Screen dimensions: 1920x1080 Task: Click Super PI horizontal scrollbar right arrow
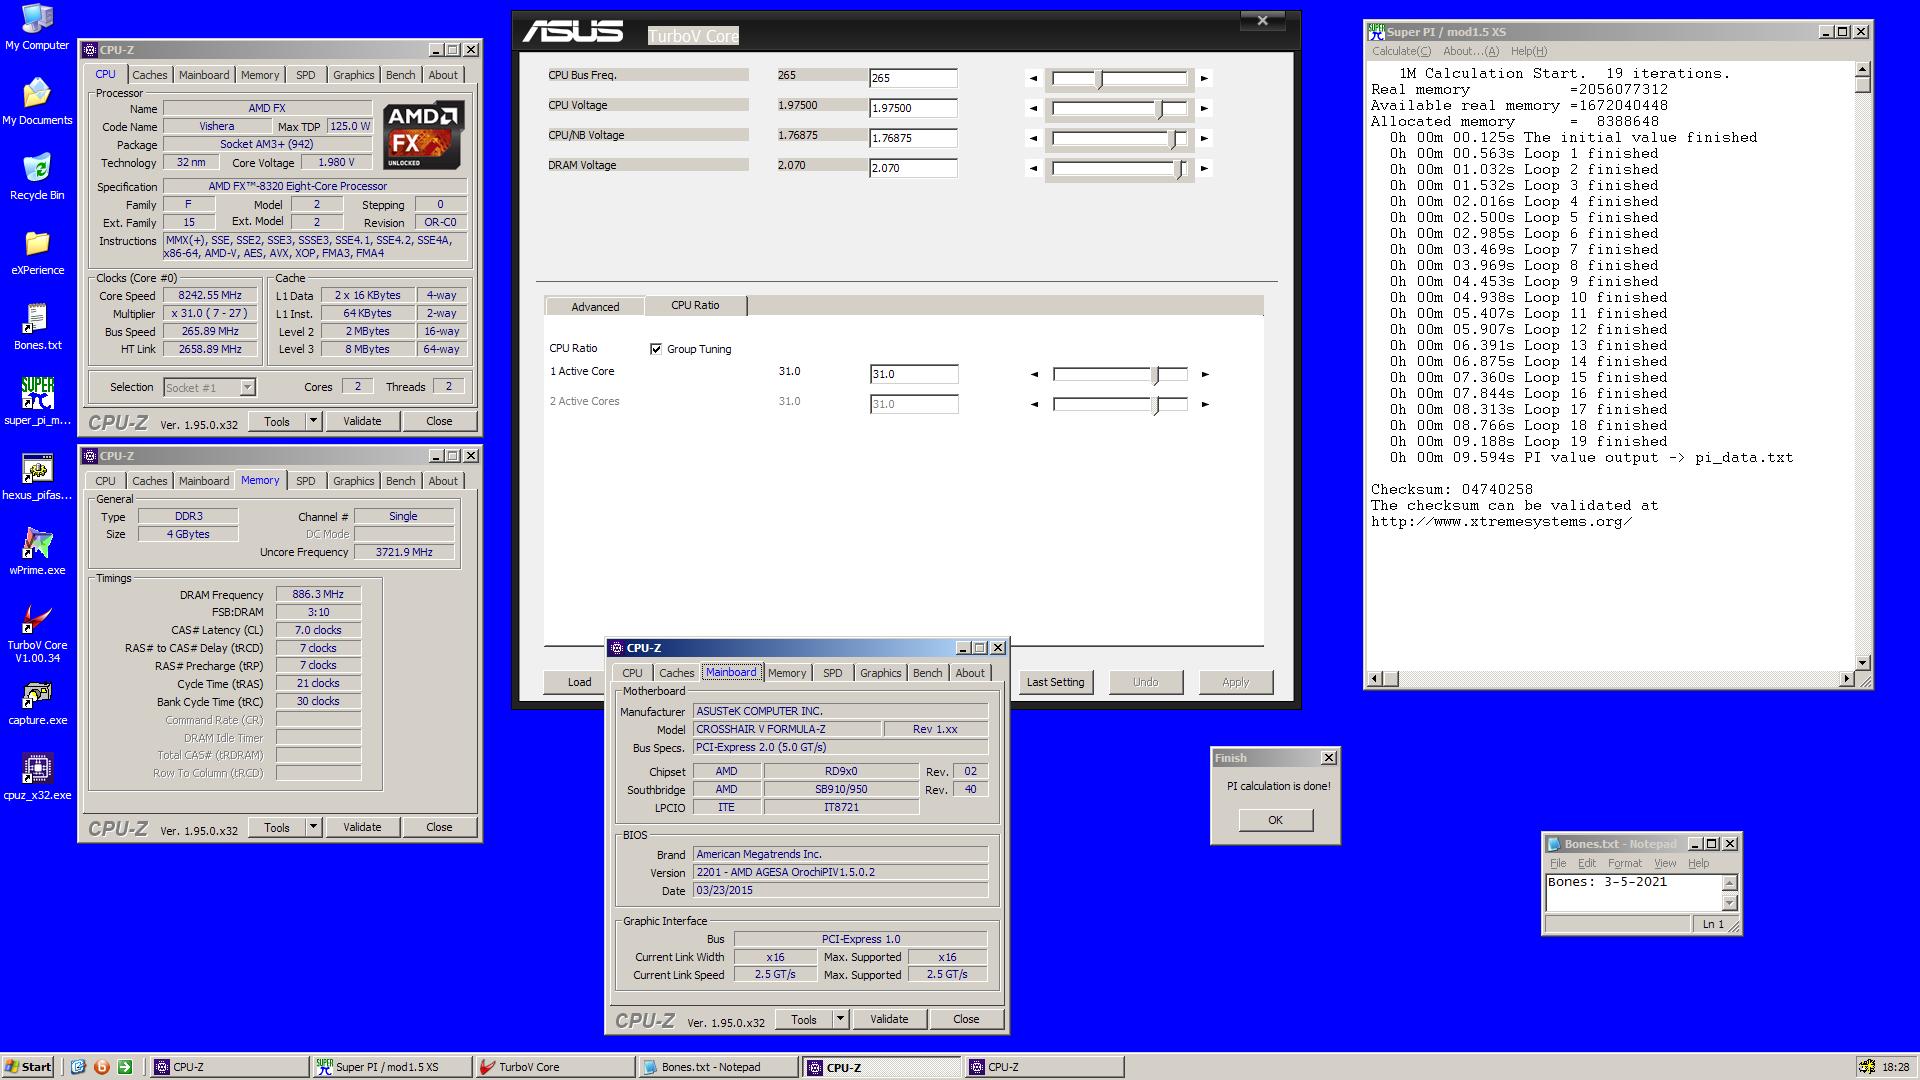1845,679
